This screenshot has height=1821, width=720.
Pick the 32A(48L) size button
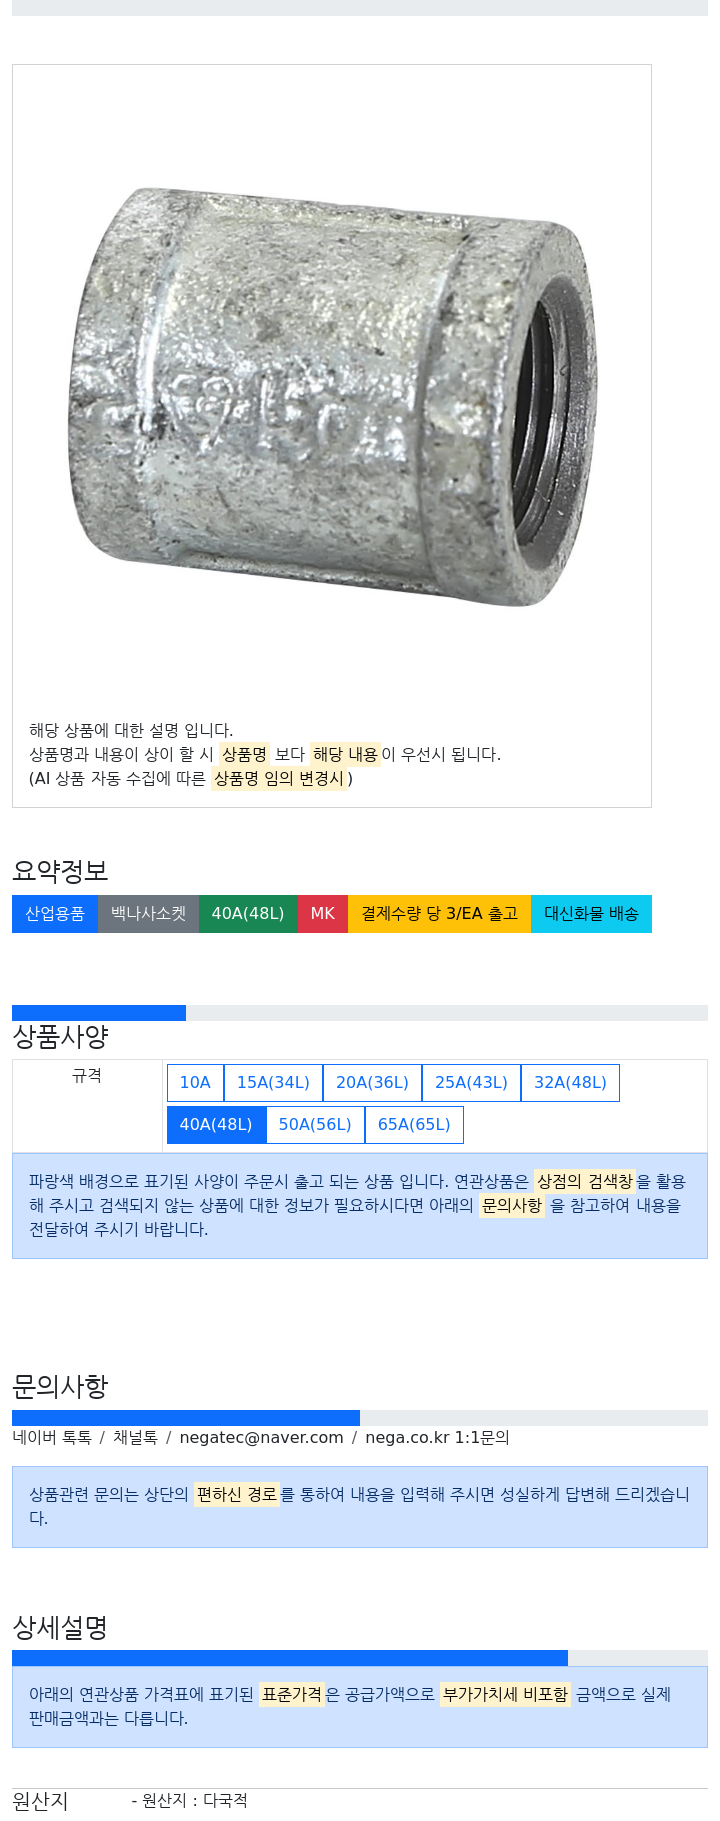[570, 1082]
